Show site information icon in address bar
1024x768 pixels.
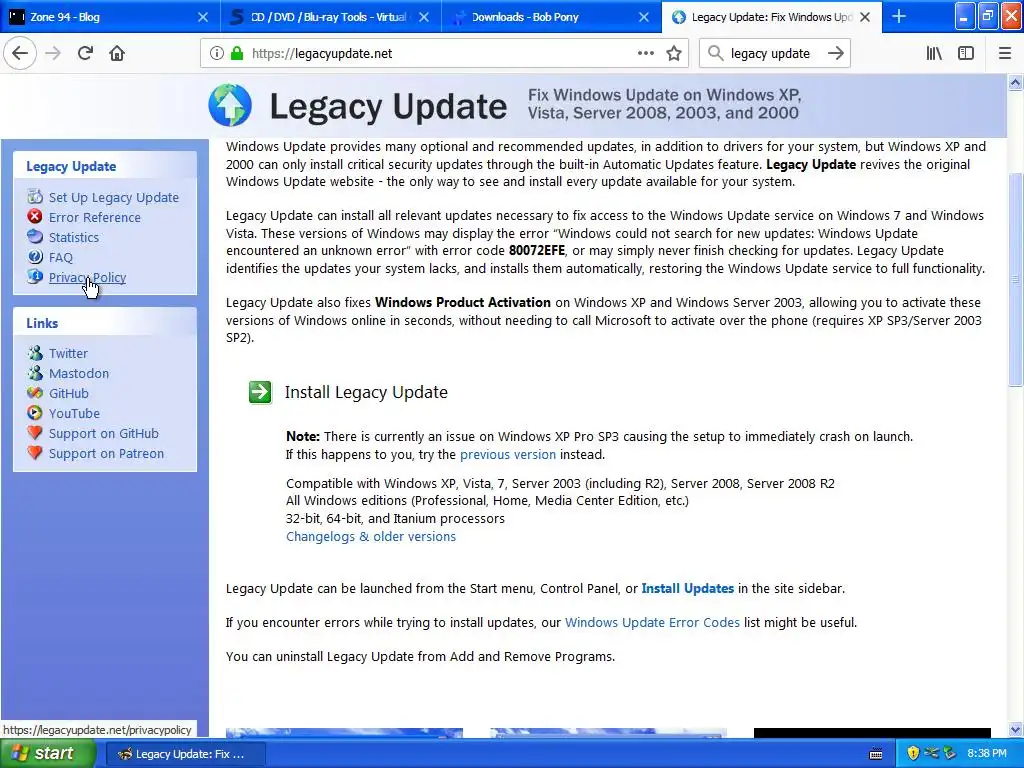[217, 54]
